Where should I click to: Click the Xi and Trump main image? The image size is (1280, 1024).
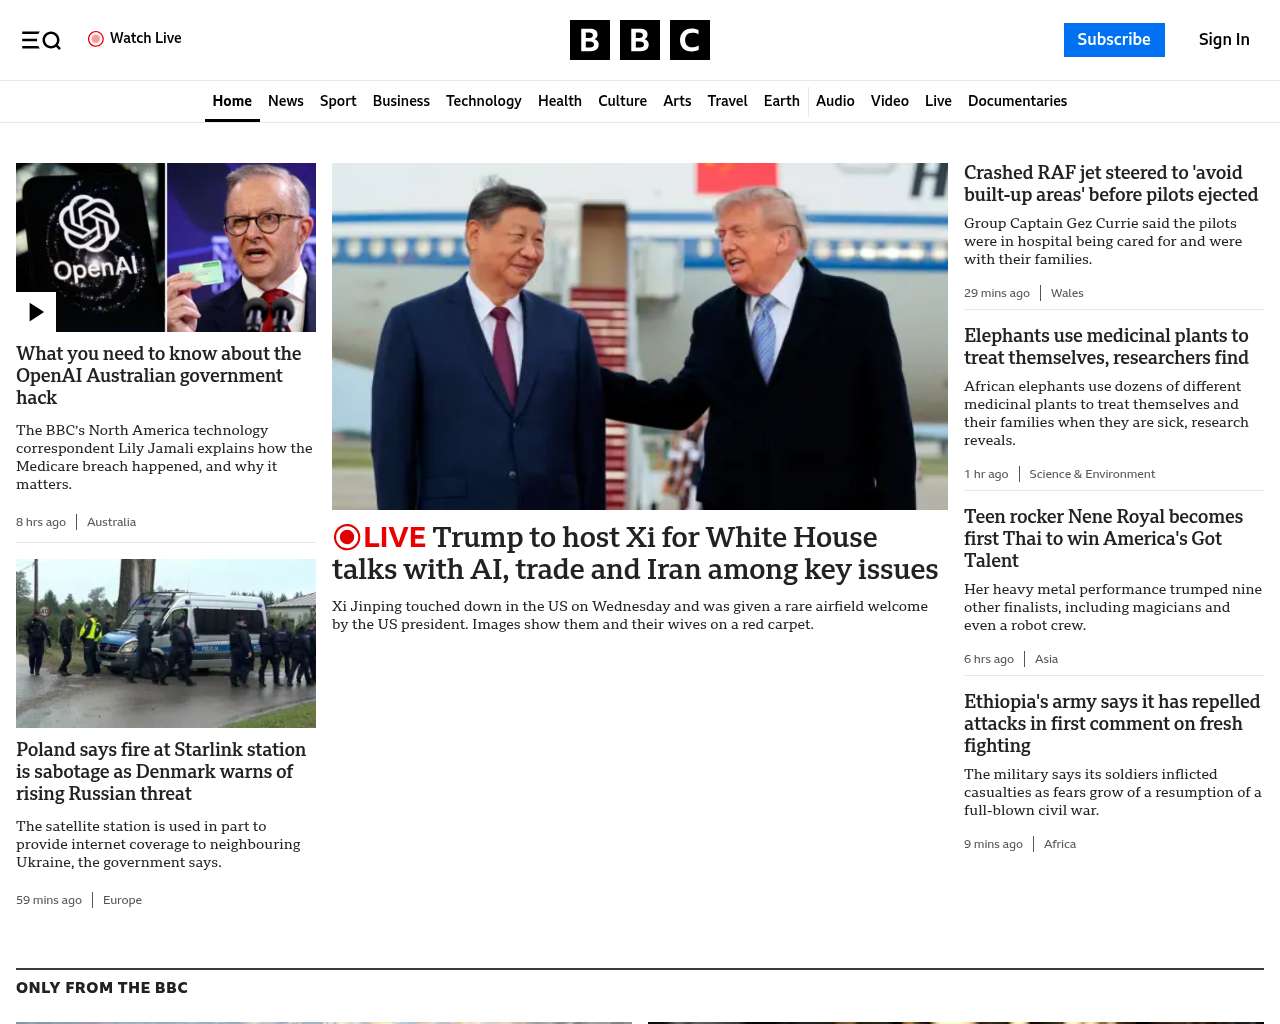[x=640, y=336]
